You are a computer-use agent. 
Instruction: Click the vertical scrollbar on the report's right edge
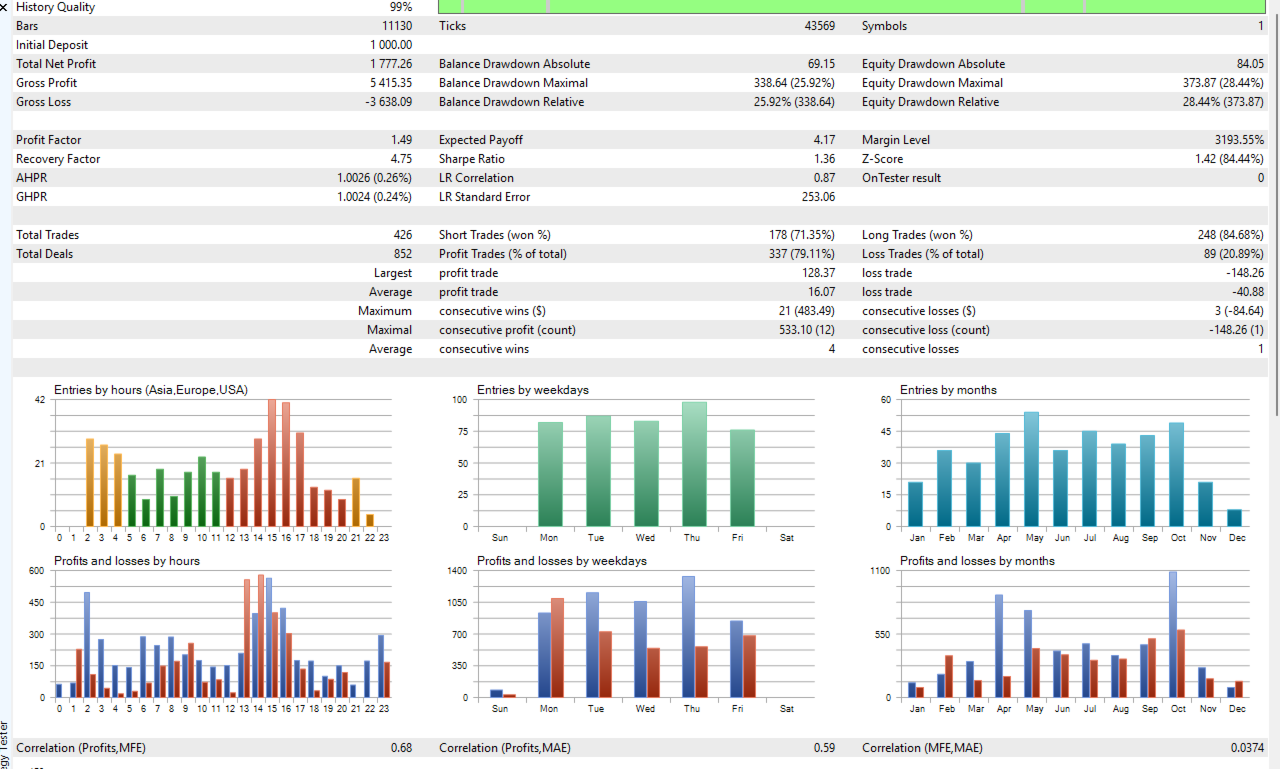point(1276,208)
